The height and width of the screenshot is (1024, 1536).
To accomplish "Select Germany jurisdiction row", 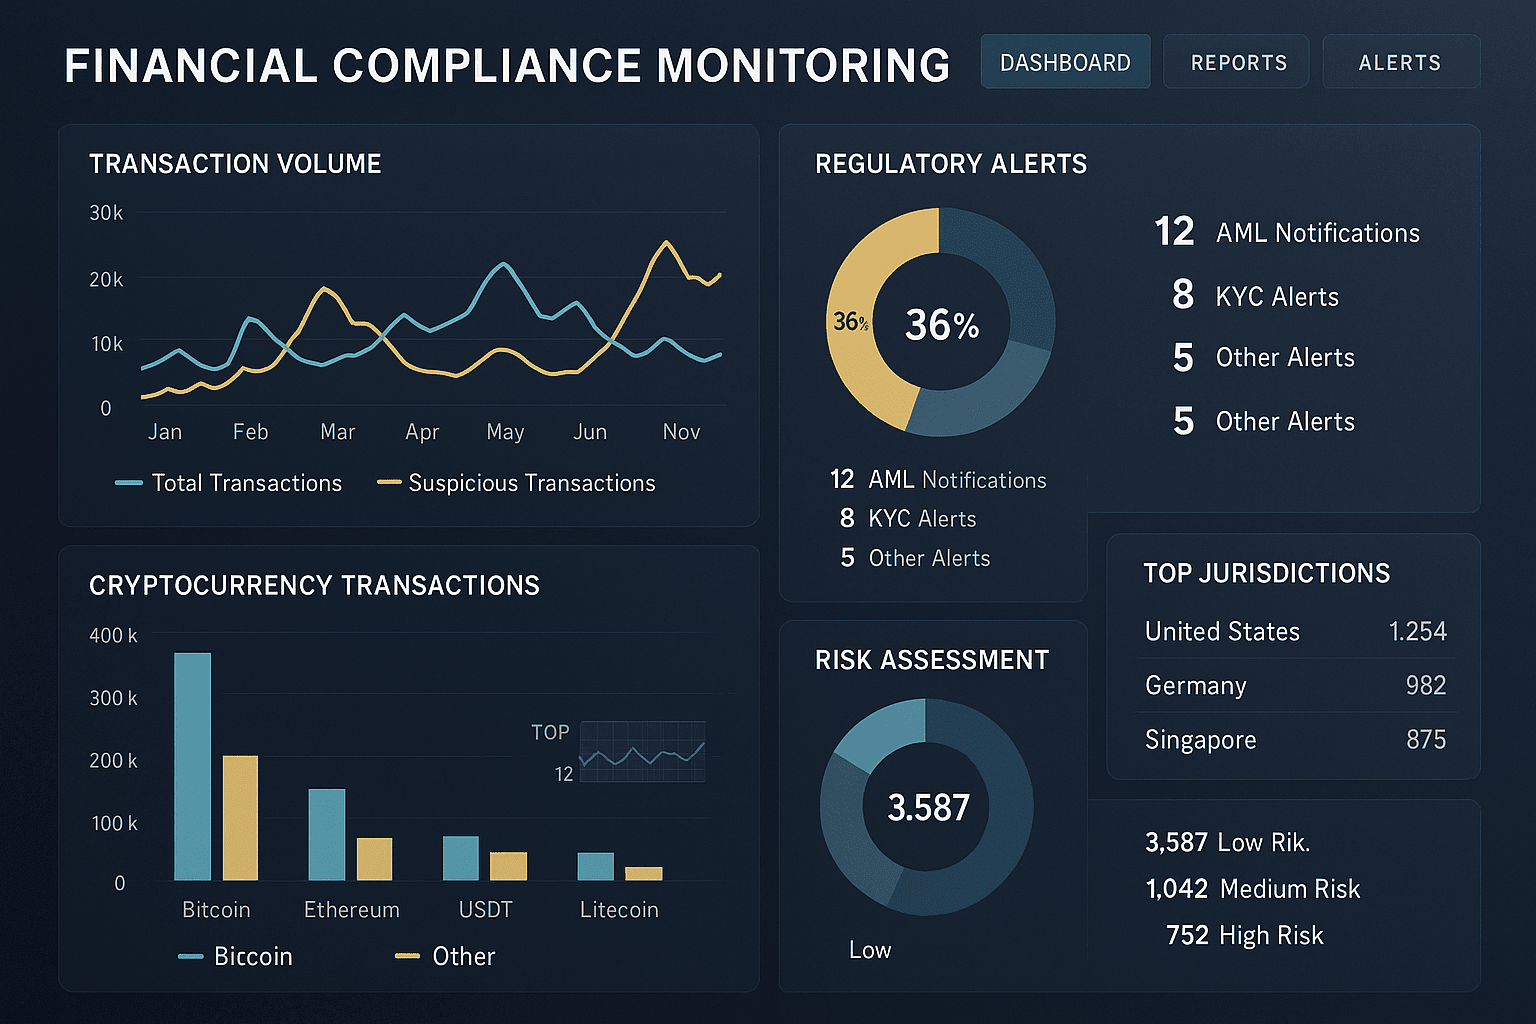I will (x=1295, y=685).
